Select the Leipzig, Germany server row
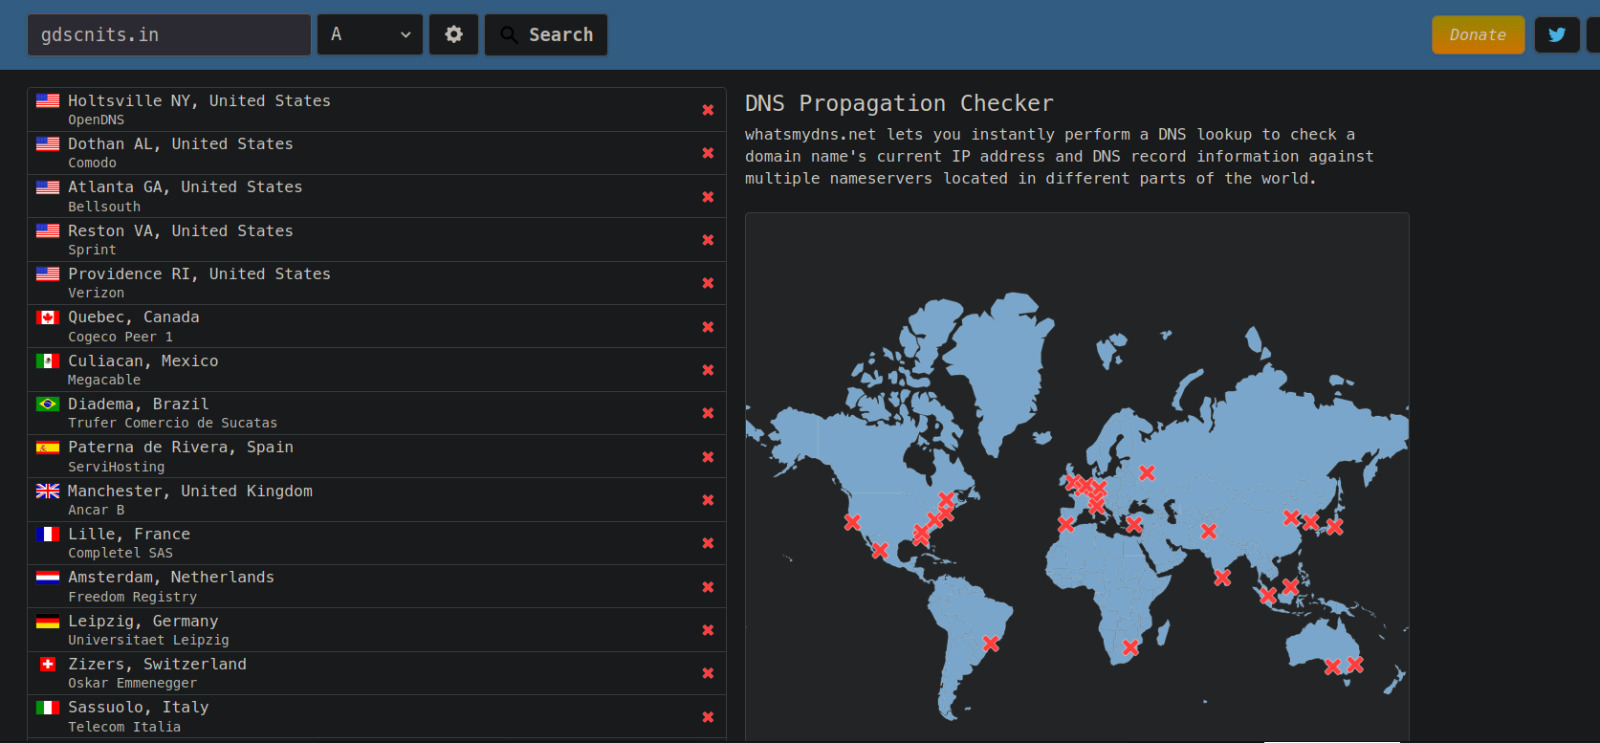1600x743 pixels. coord(376,630)
